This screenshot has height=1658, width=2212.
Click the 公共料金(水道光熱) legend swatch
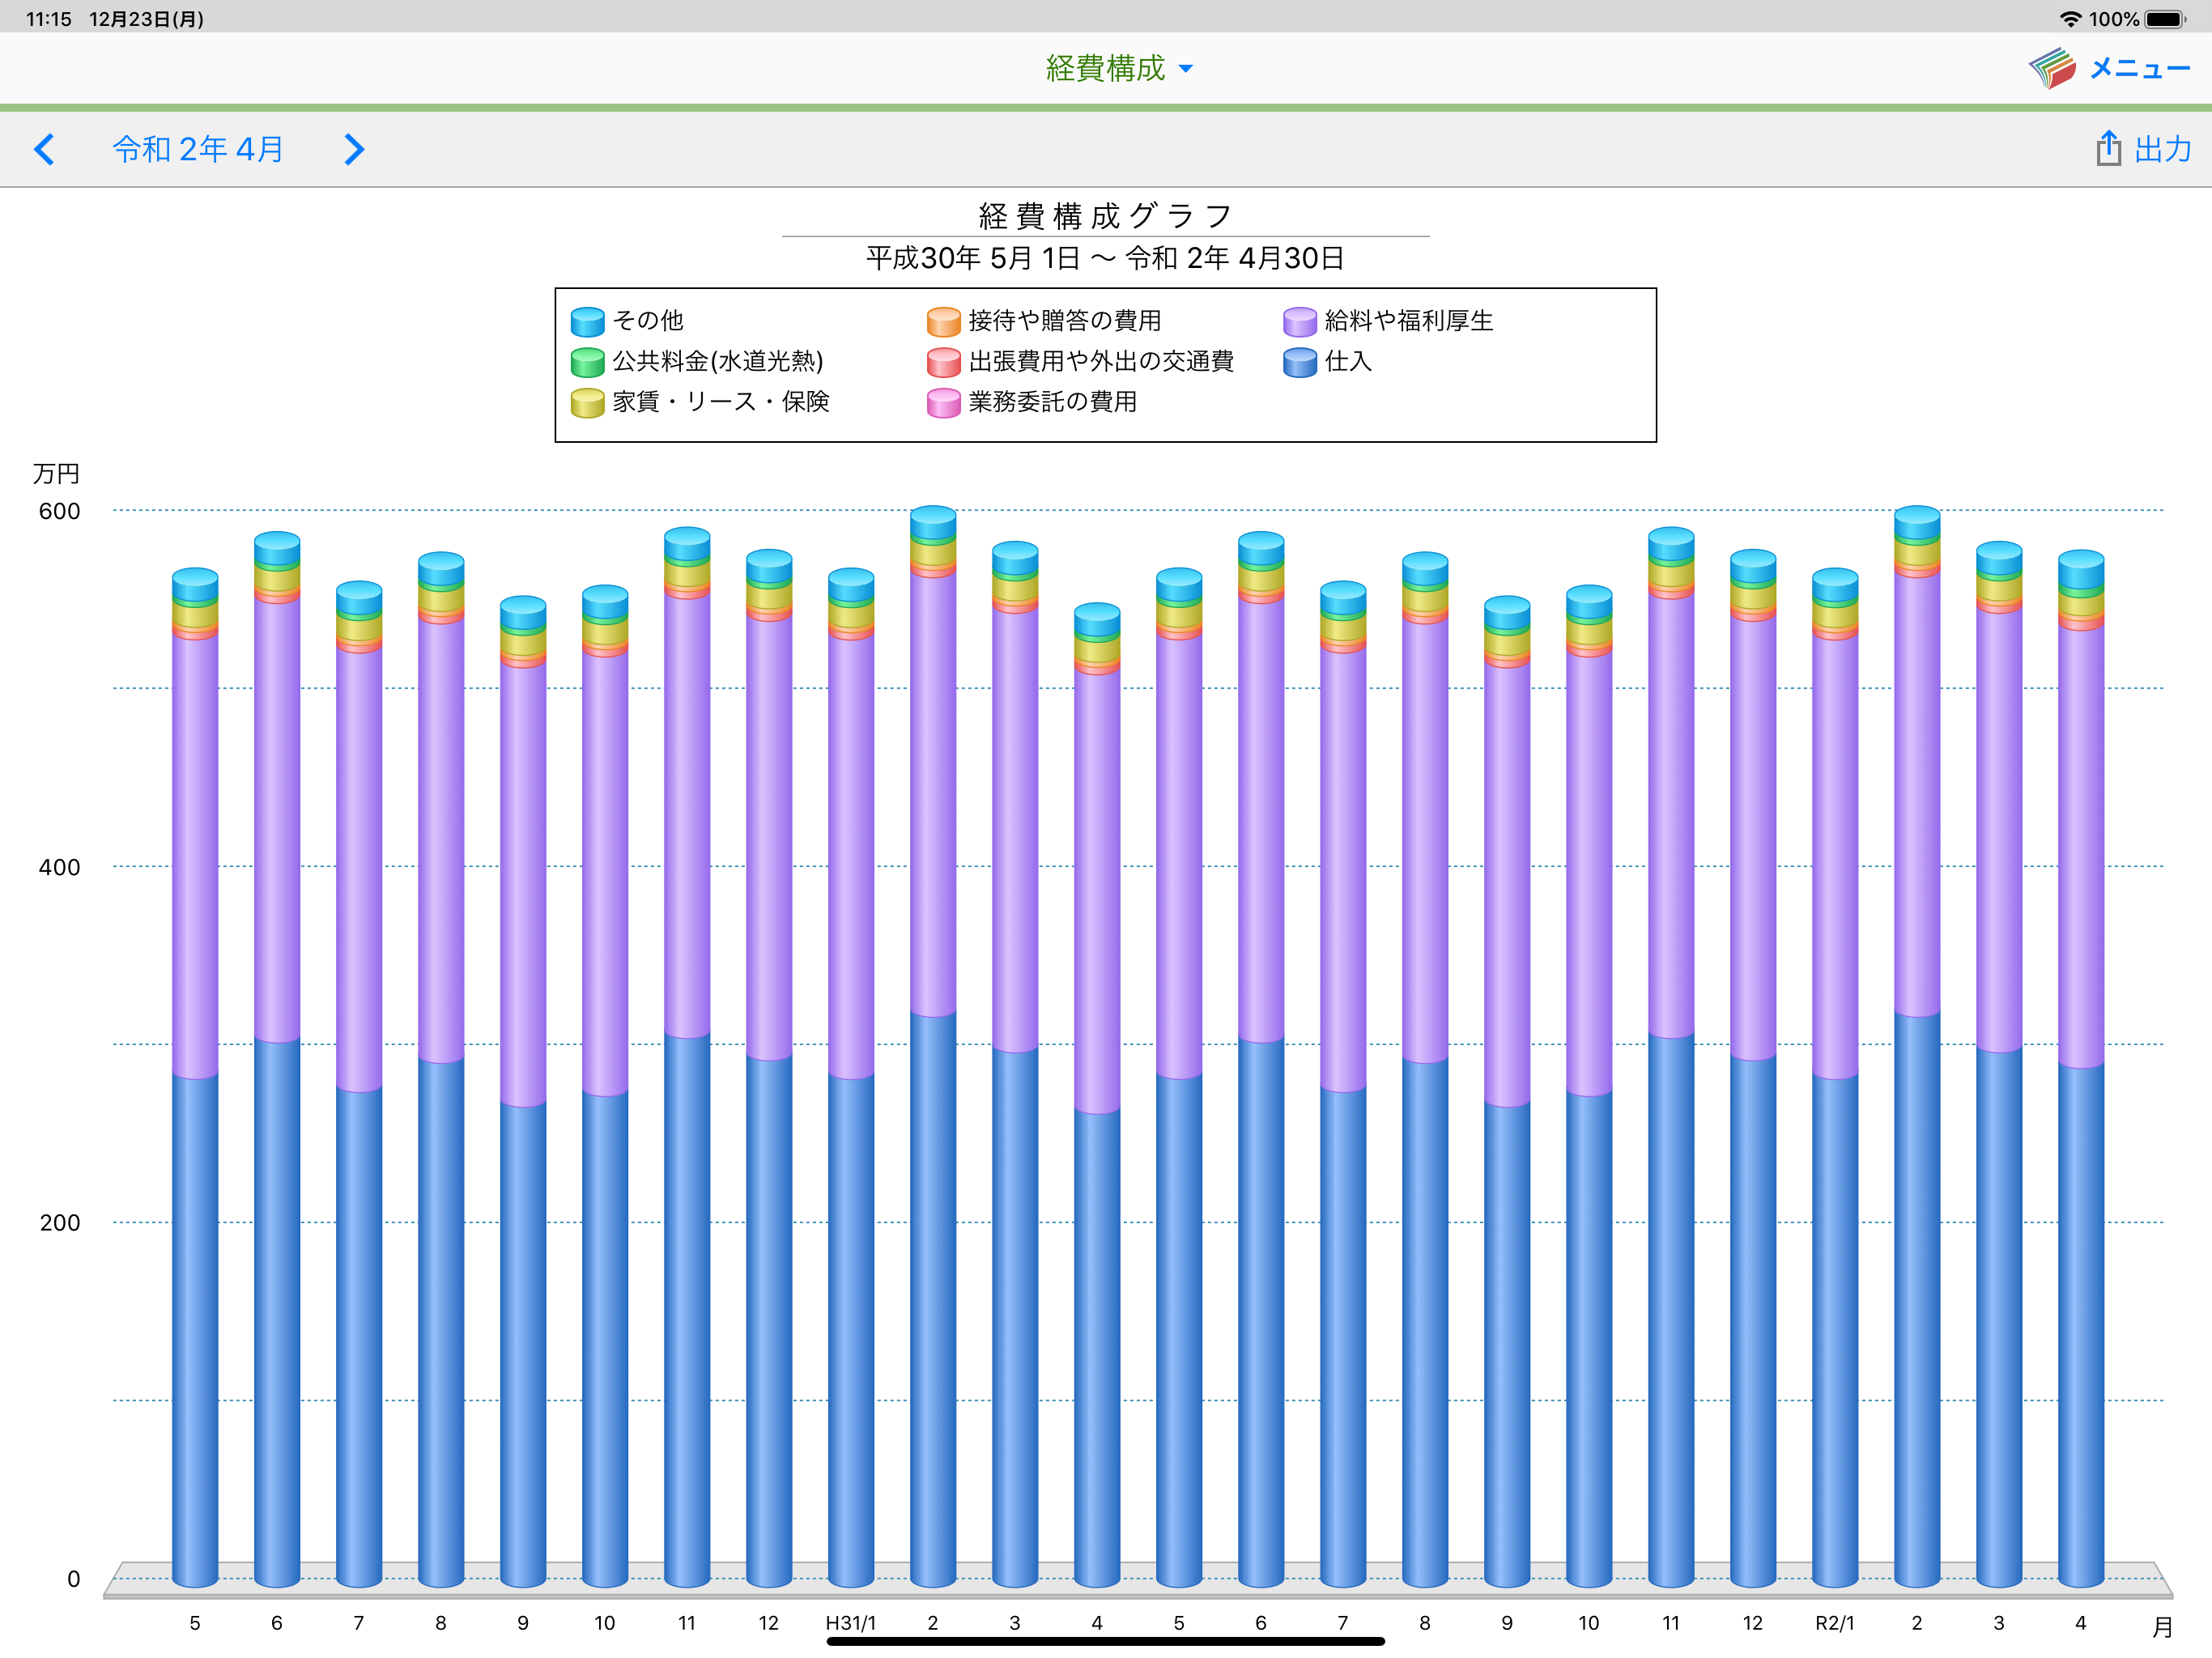(587, 362)
